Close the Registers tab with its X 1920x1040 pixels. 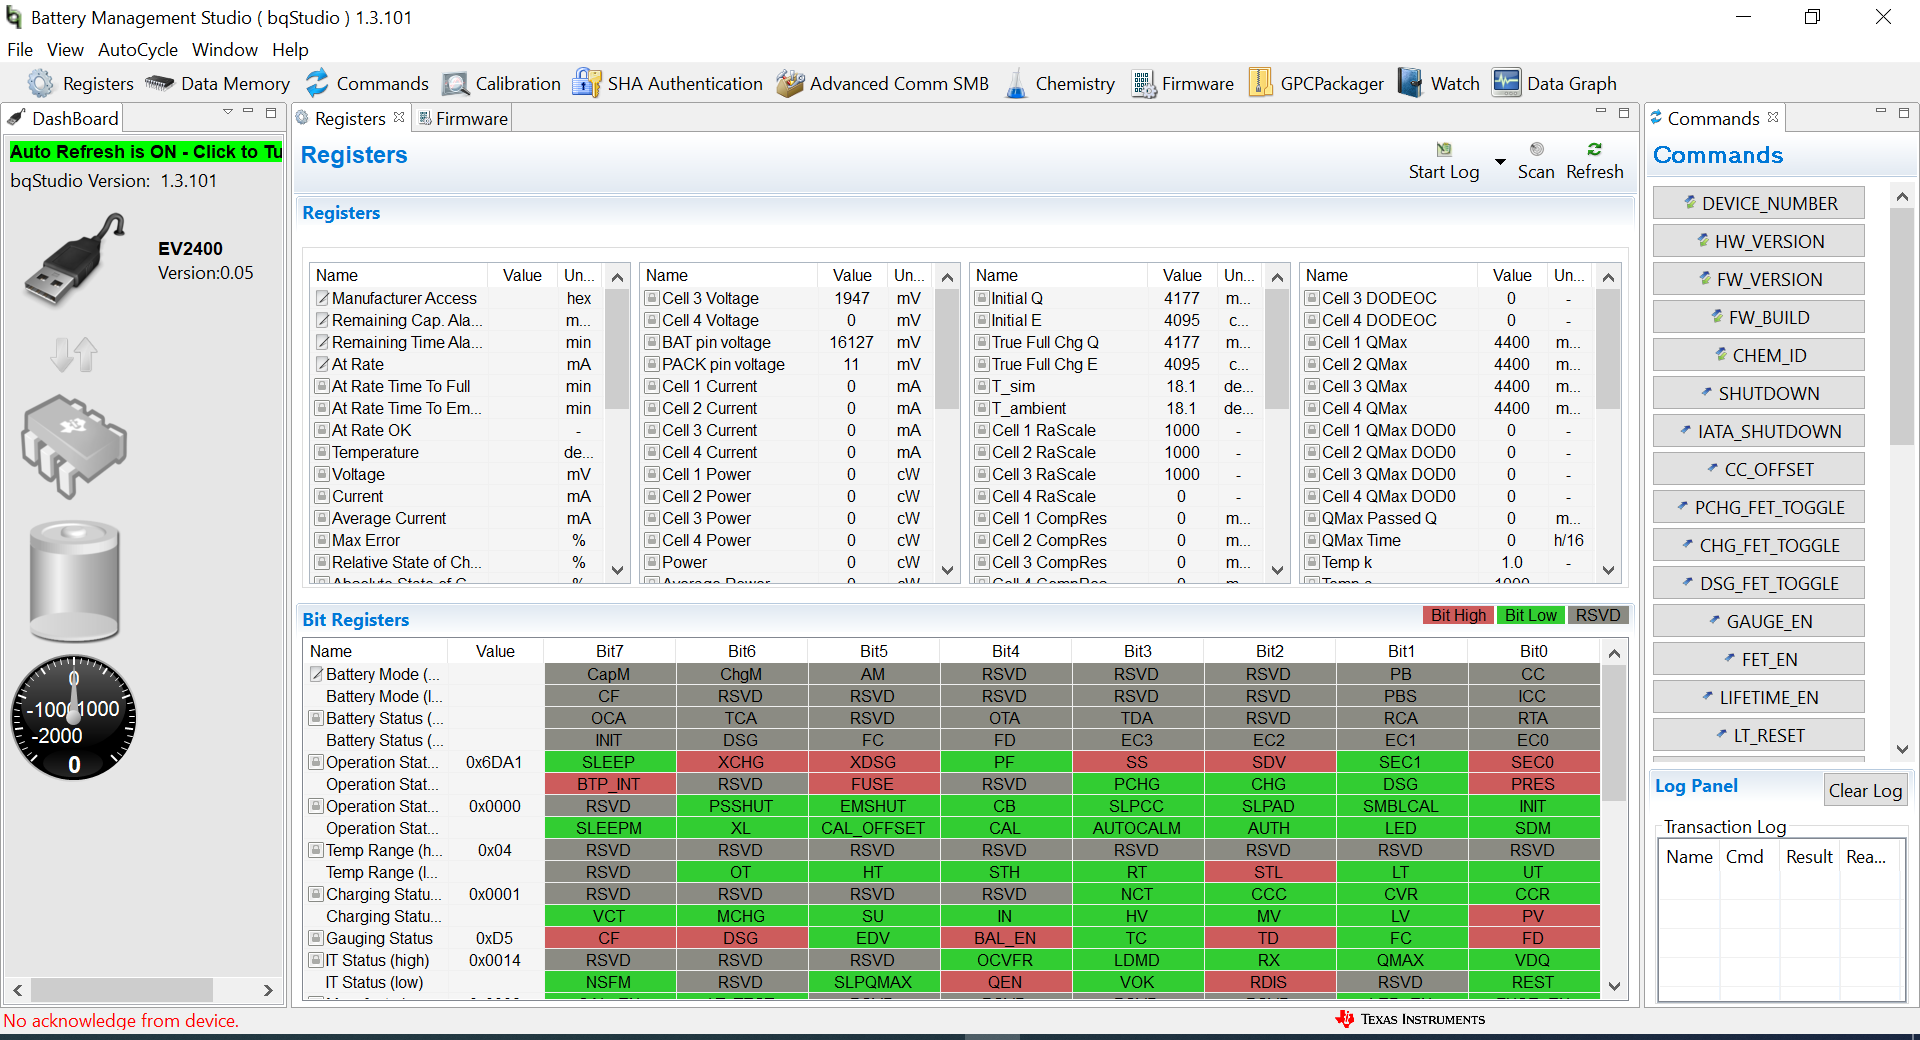(x=399, y=117)
